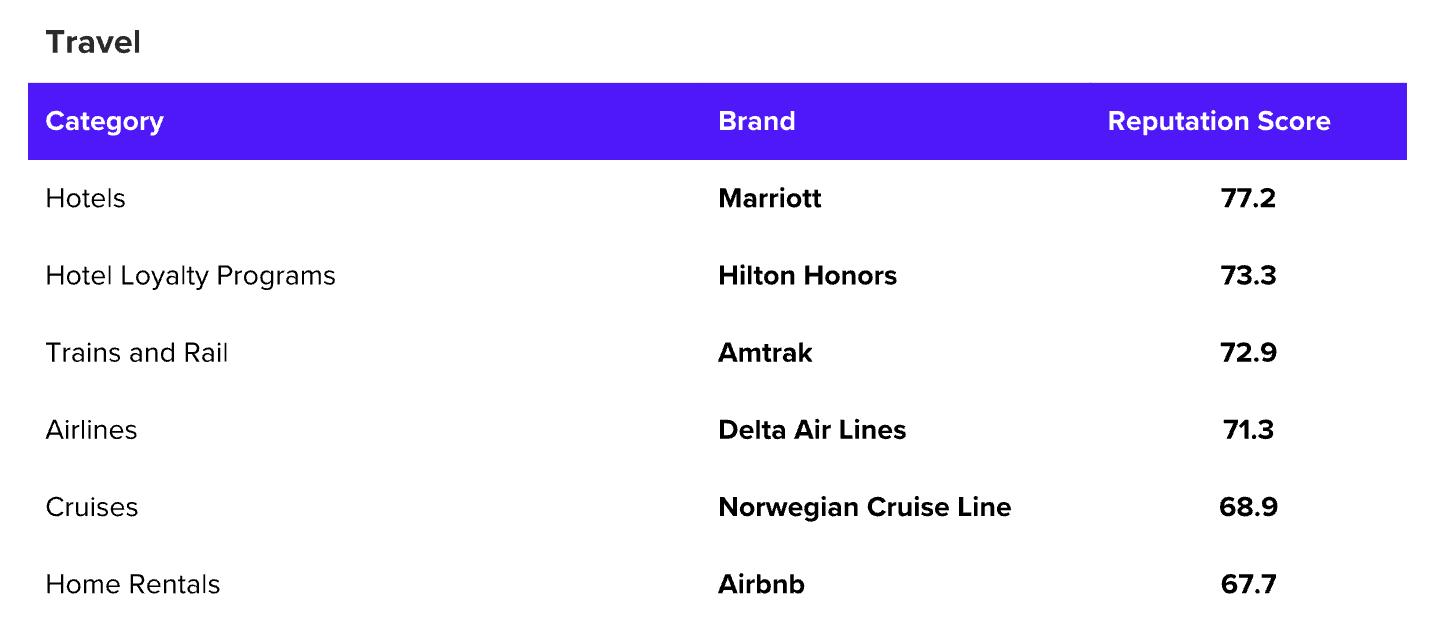Click the Marriott brand name
The width and height of the screenshot is (1434, 638).
[769, 199]
